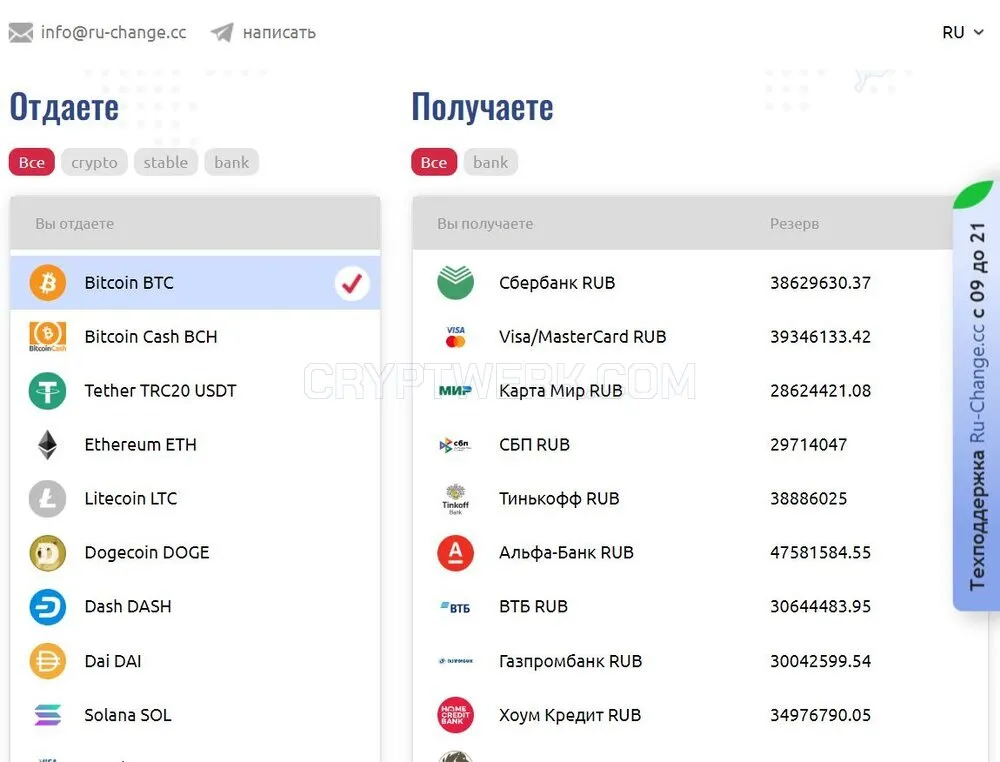
Task: Choose Litecoin LTC to give
Action: click(x=195, y=499)
